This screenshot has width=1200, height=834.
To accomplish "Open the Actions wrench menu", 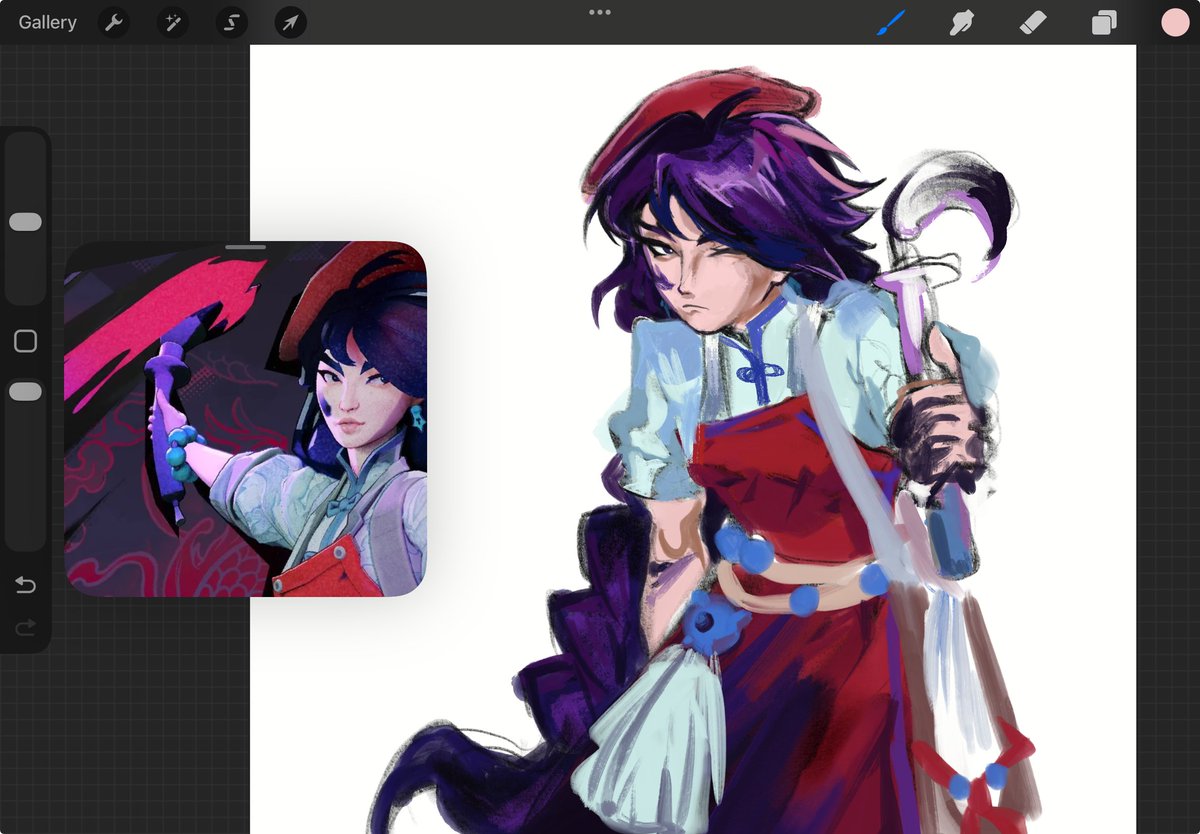I will (114, 22).
